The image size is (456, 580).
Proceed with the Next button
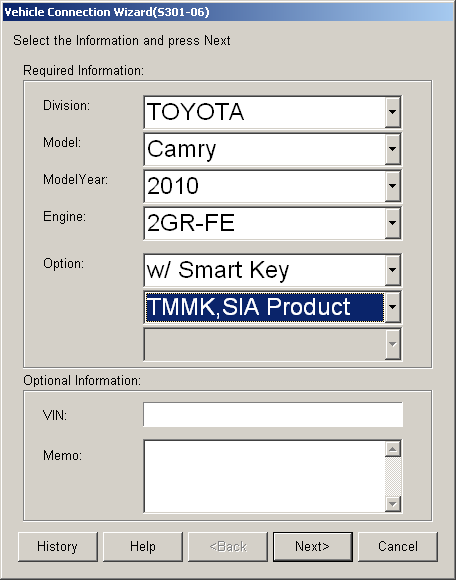click(313, 547)
